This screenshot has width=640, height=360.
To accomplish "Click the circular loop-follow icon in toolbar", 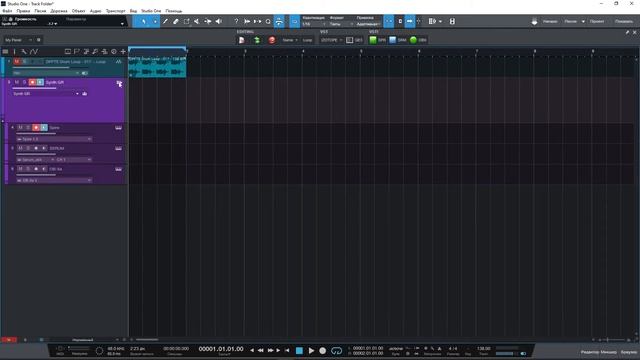I will tap(268, 21).
